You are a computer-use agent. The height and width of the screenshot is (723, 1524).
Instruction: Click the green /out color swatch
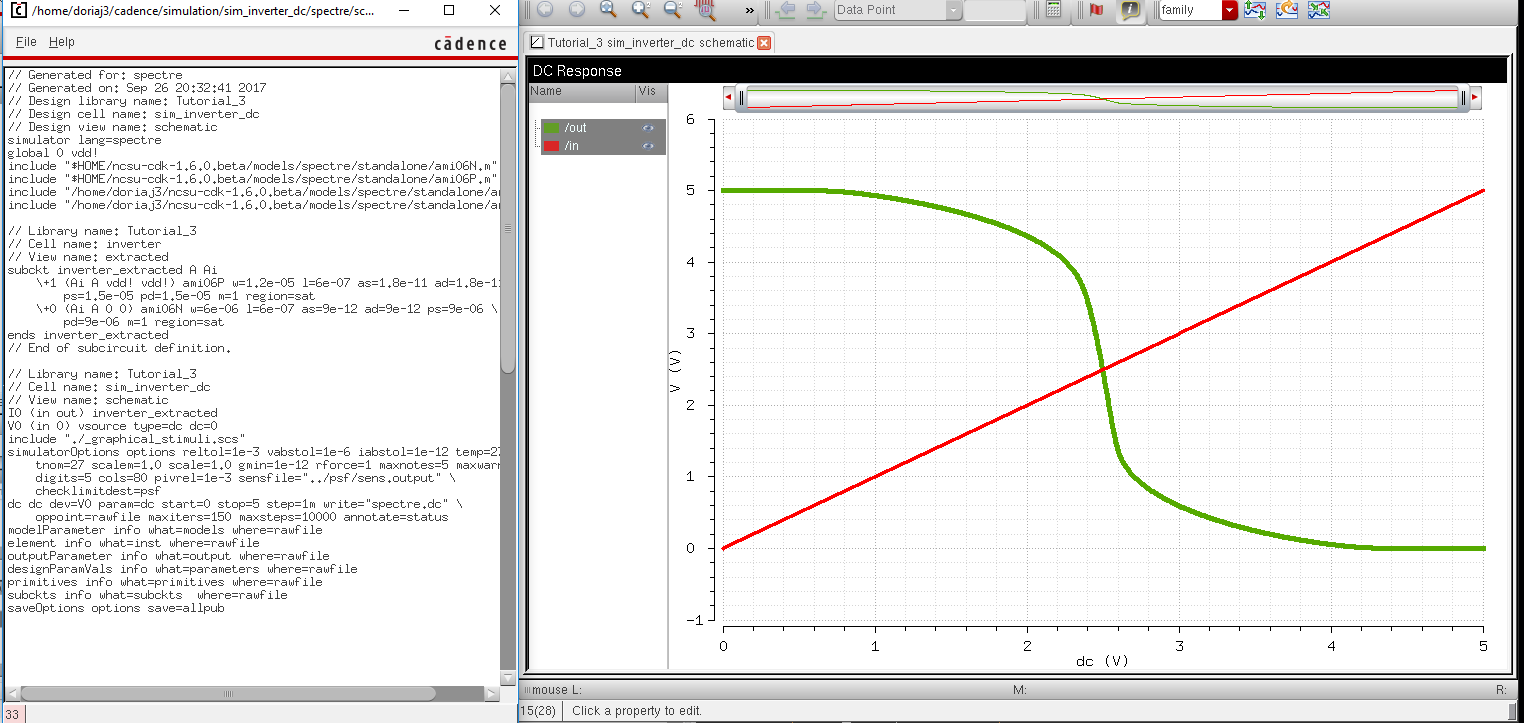click(551, 128)
